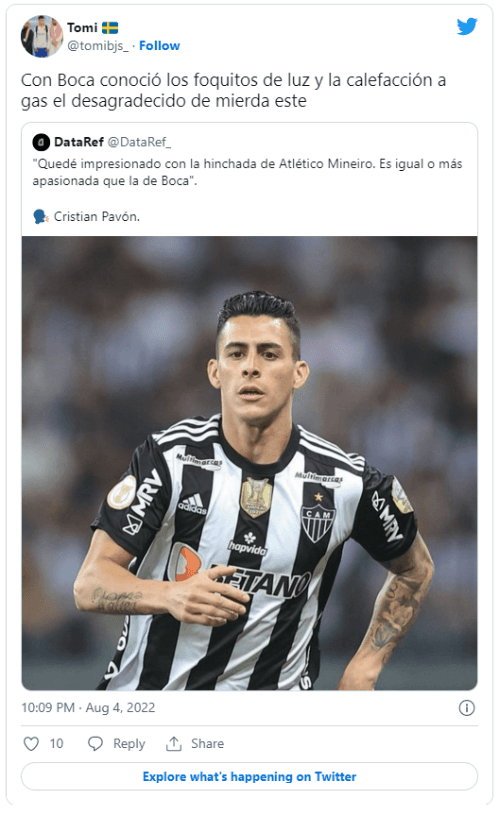The image size is (500, 816).
Task: Click the share upload arrow icon
Action: coord(174,744)
